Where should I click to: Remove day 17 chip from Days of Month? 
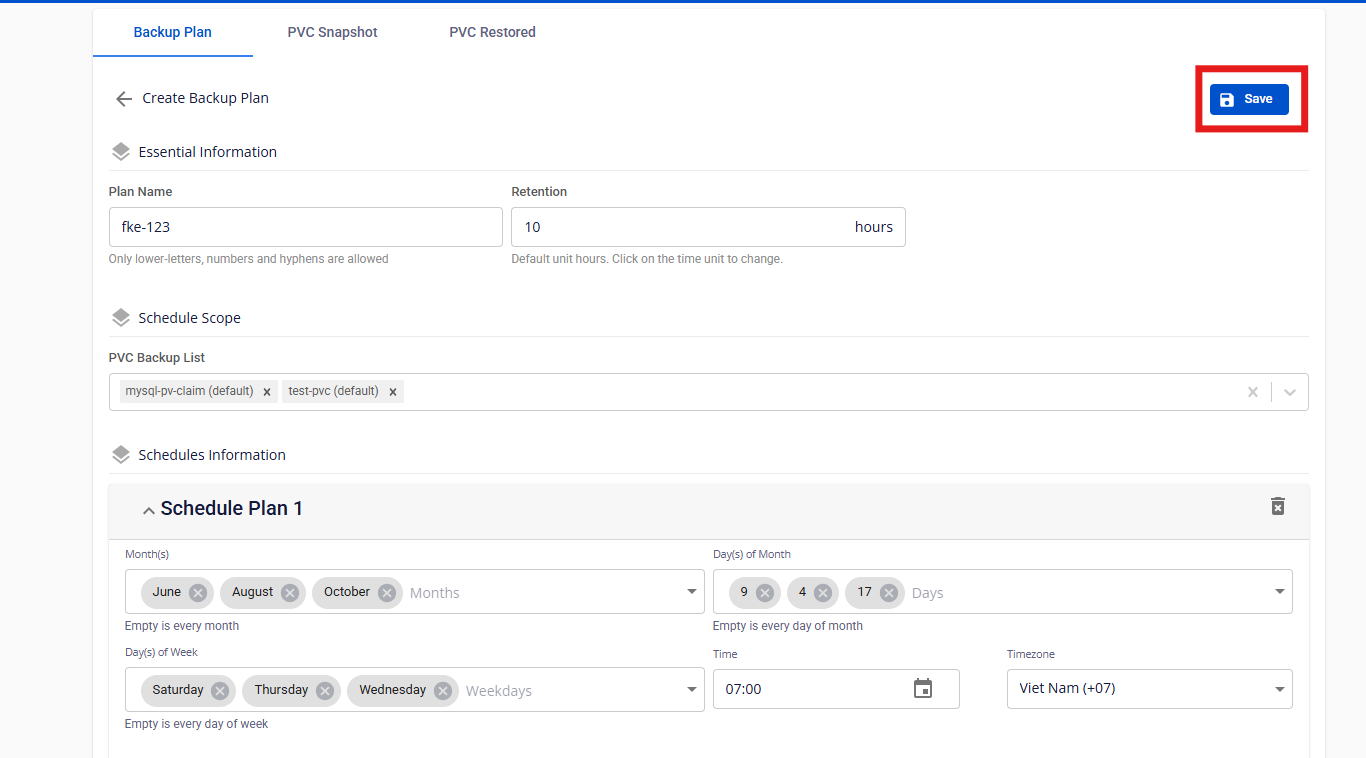[x=889, y=593]
